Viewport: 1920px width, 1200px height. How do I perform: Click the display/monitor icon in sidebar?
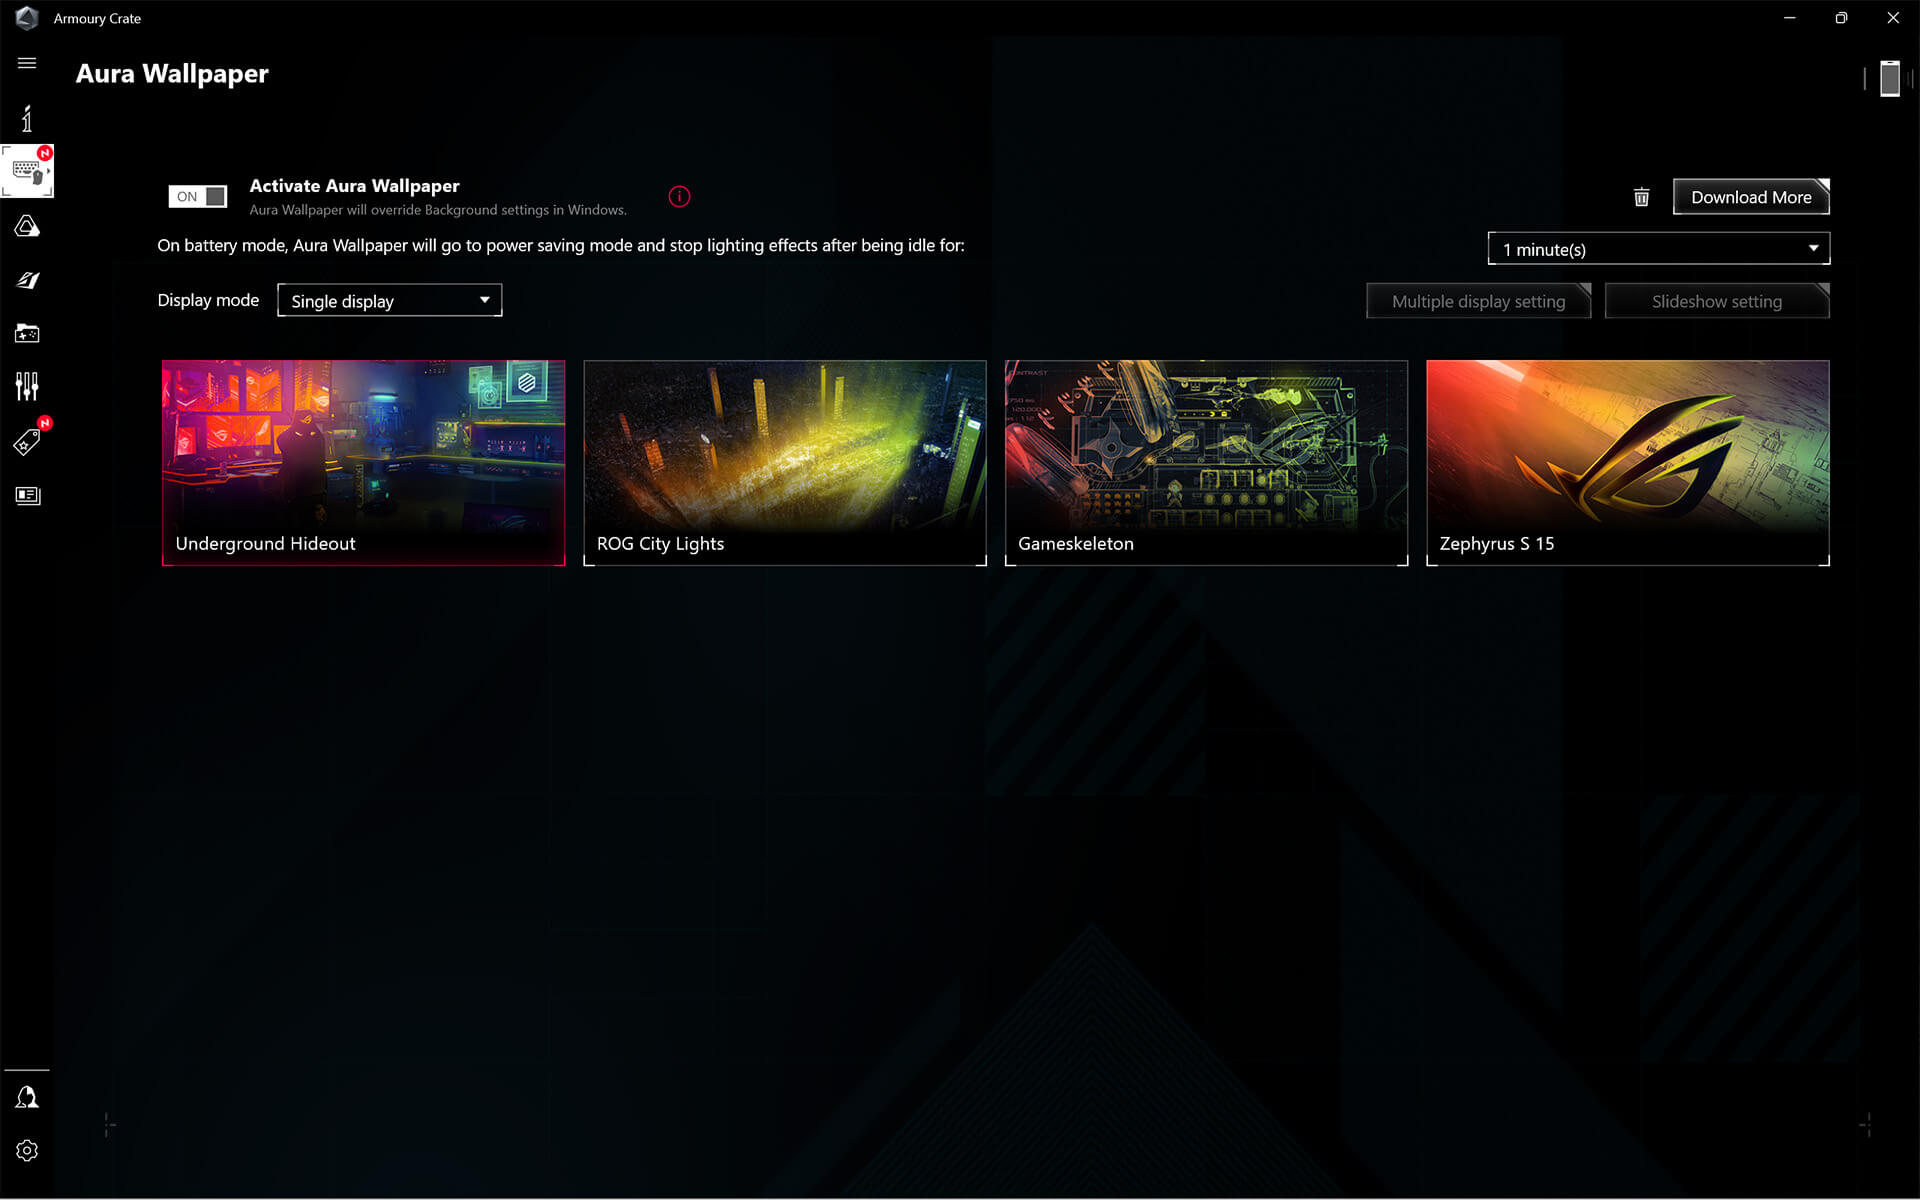coord(26,495)
